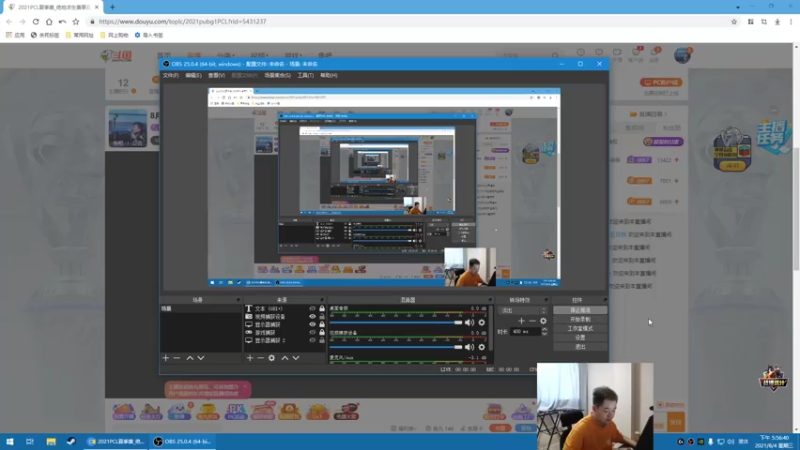Screen dimensions: 800x450
Task: Toggle visibility of display capture 2 source
Action: point(312,340)
